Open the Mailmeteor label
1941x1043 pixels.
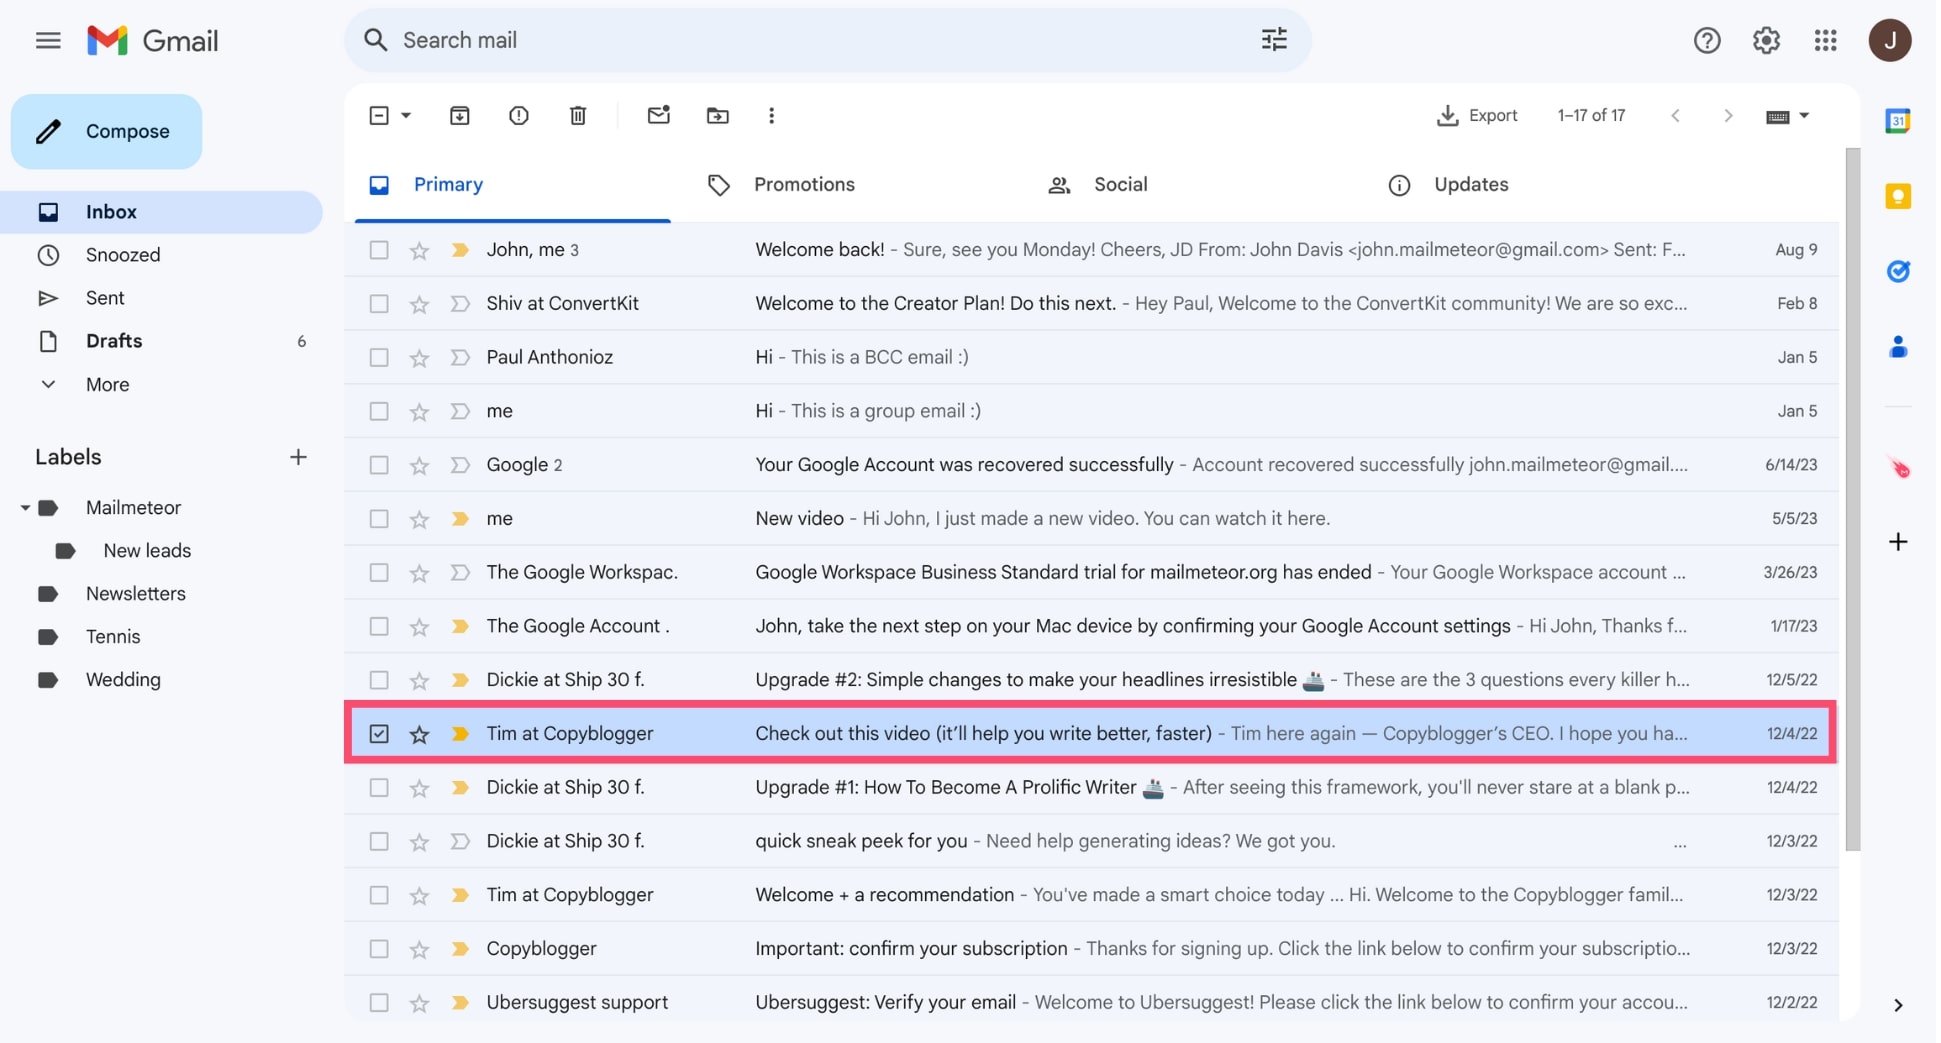(x=134, y=508)
